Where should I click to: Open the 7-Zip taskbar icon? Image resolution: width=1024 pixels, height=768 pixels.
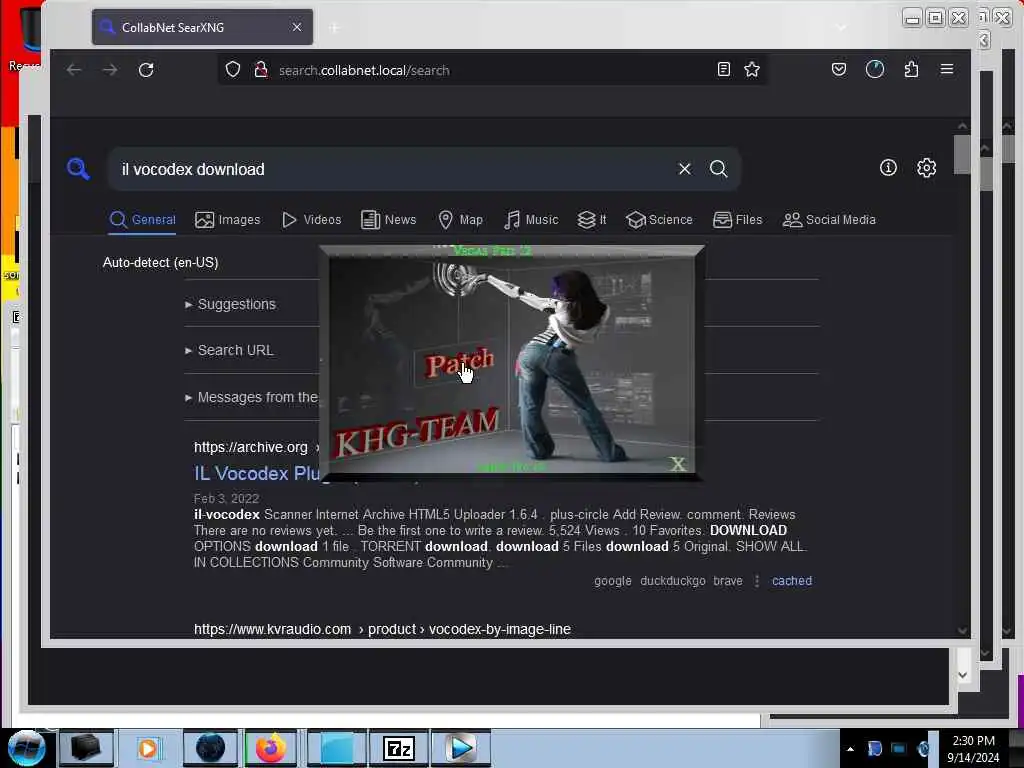click(398, 748)
